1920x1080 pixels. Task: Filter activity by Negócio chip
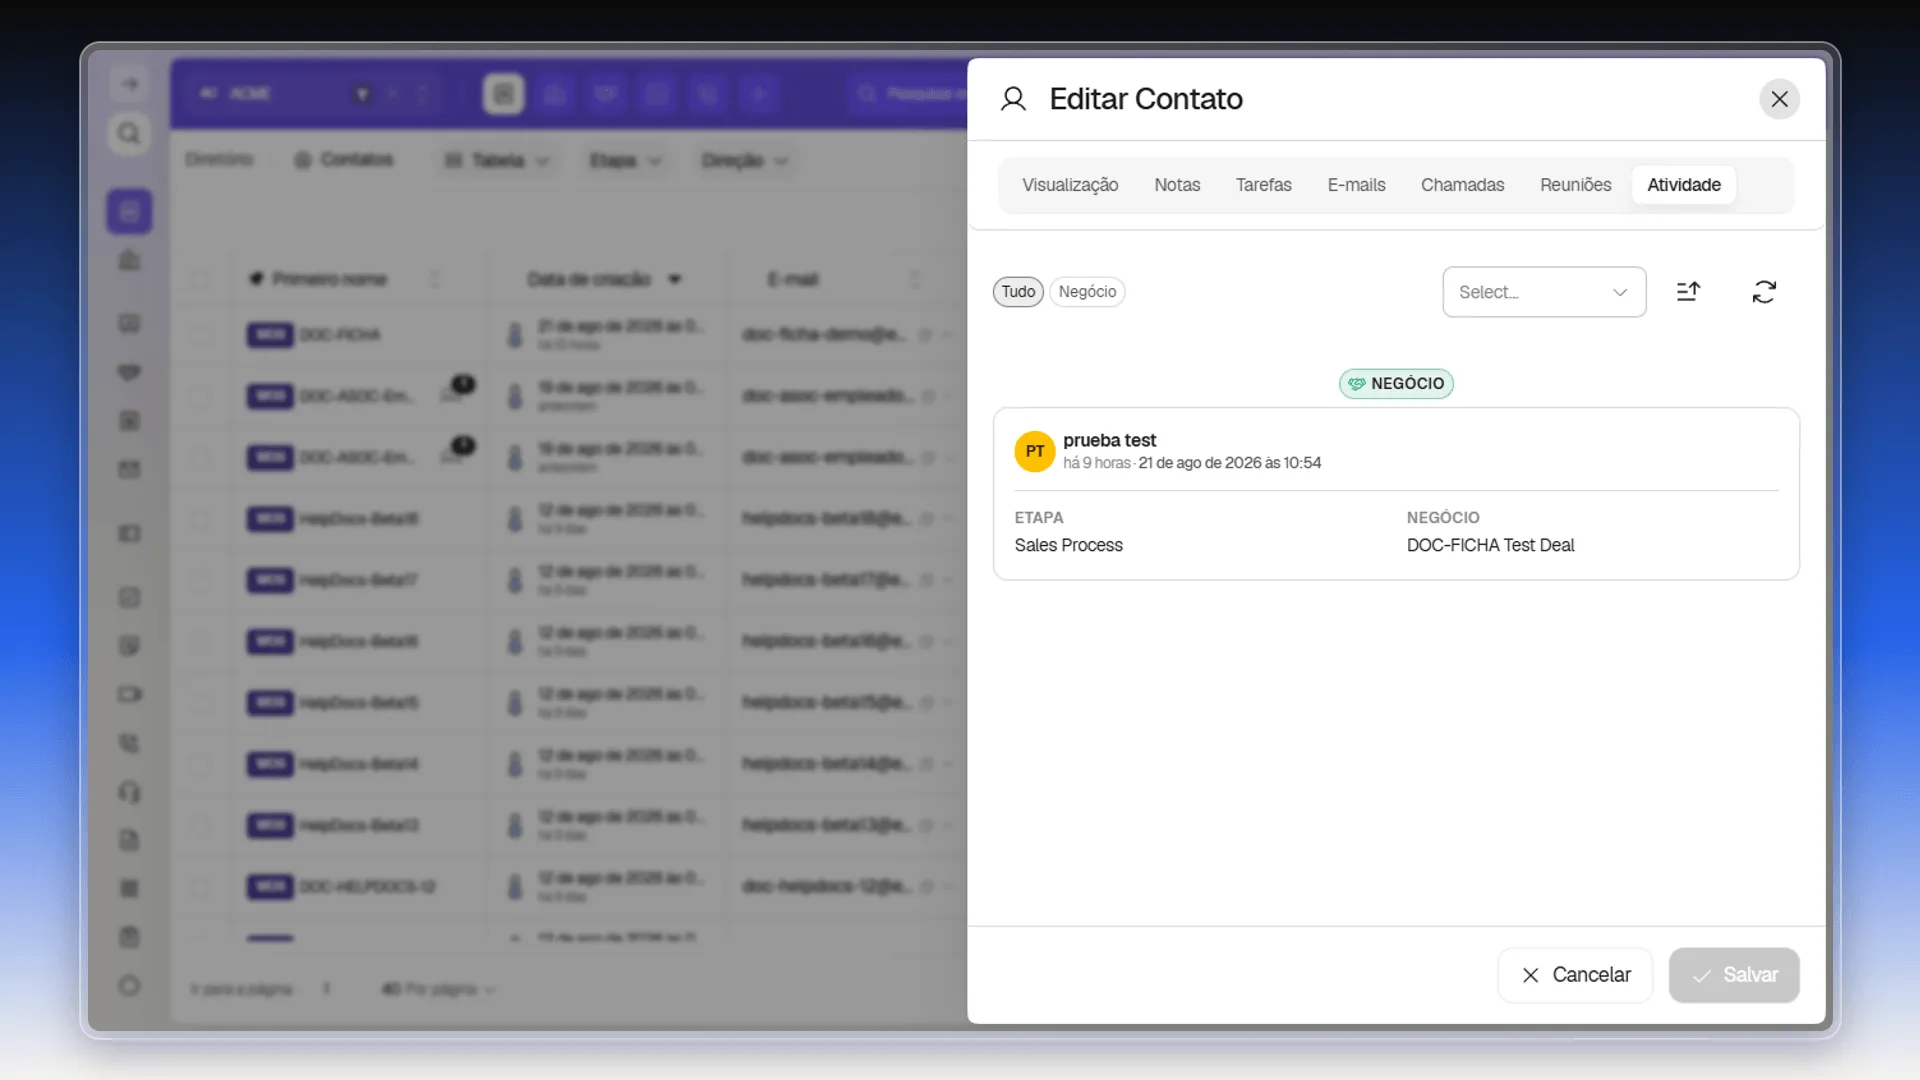(x=1087, y=292)
